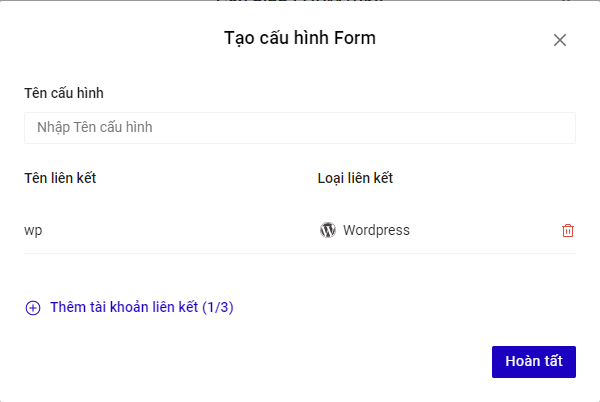The height and width of the screenshot is (402, 600).
Task: Click the word Form in the title
Action: 355,39
